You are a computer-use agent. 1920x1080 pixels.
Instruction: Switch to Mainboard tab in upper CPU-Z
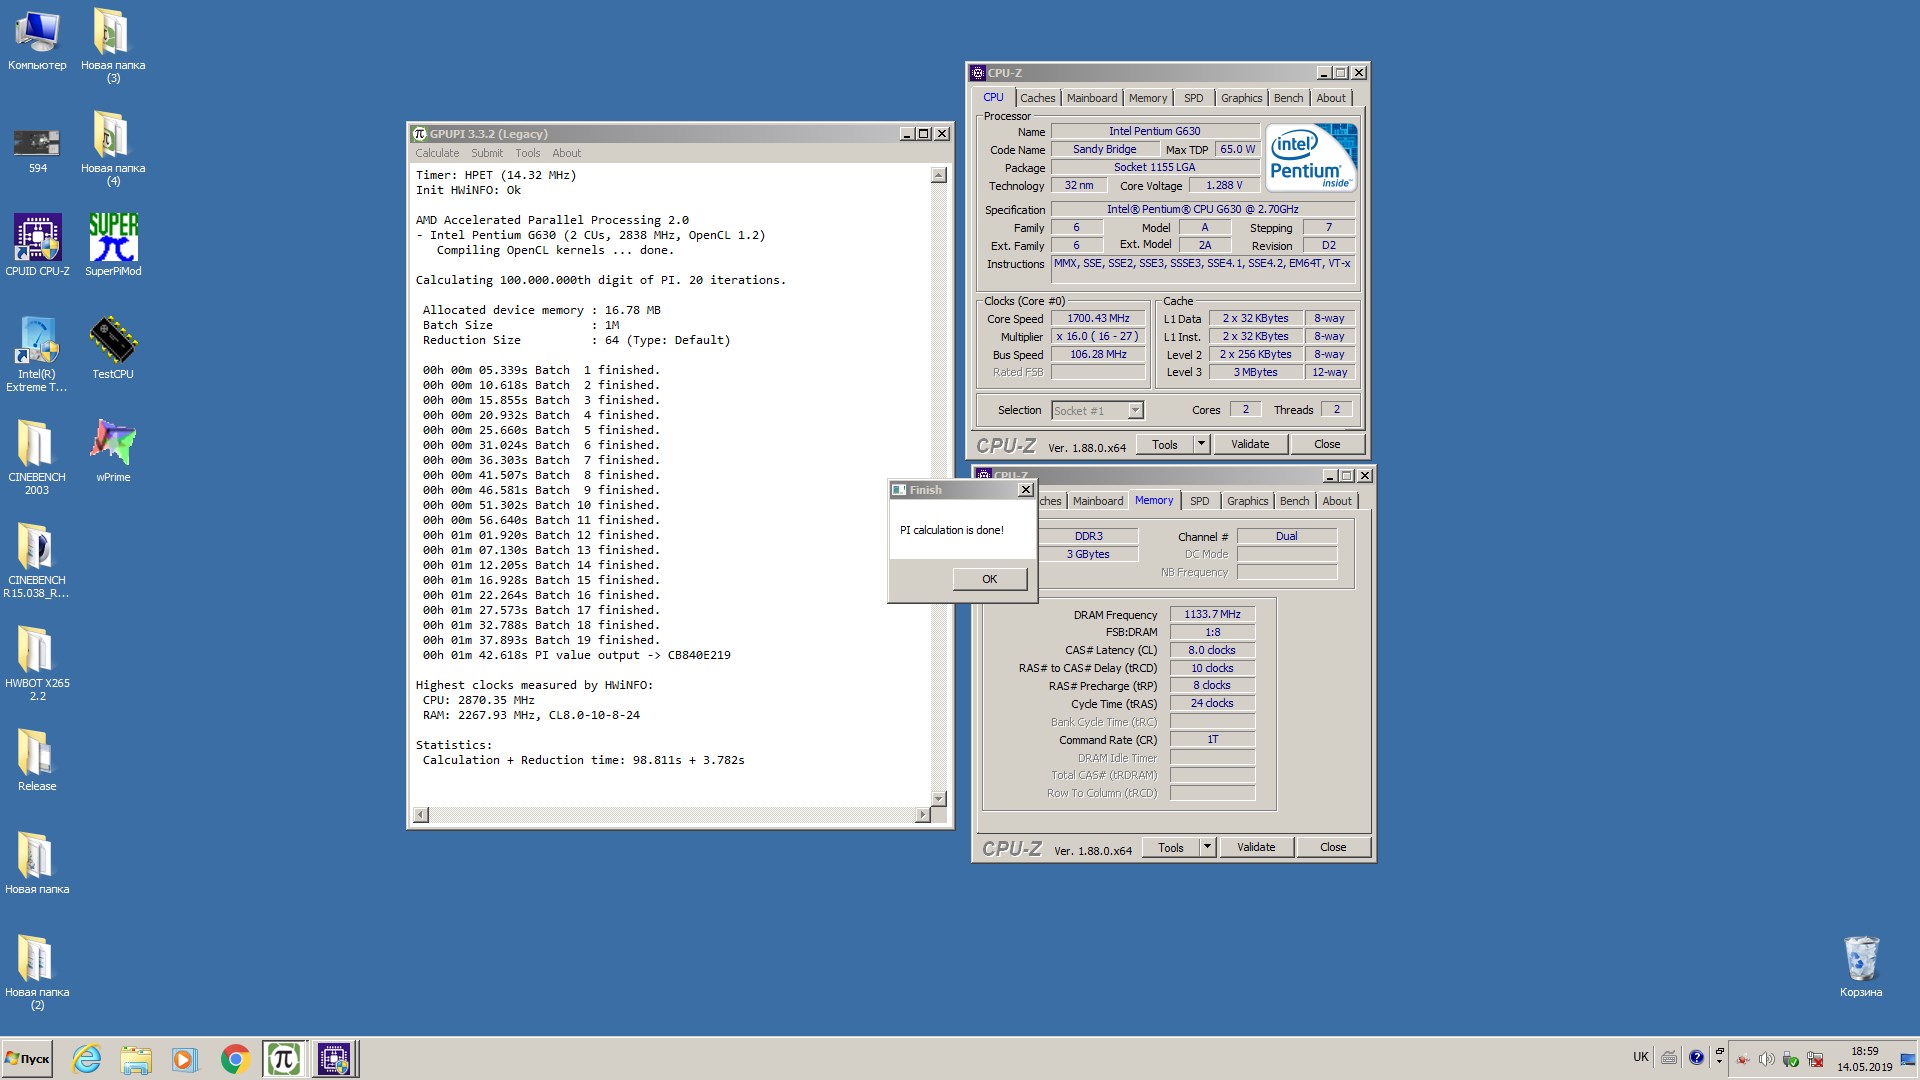click(x=1091, y=98)
